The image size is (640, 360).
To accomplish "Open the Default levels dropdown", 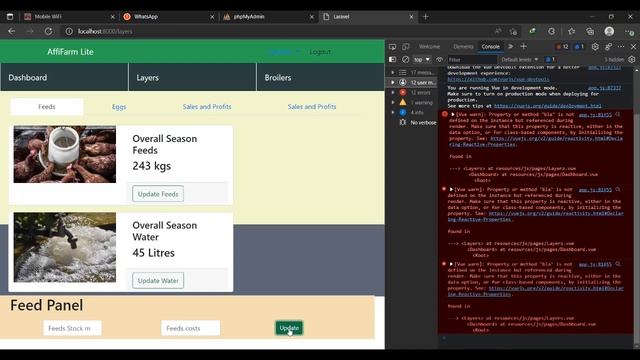I will coord(520,60).
